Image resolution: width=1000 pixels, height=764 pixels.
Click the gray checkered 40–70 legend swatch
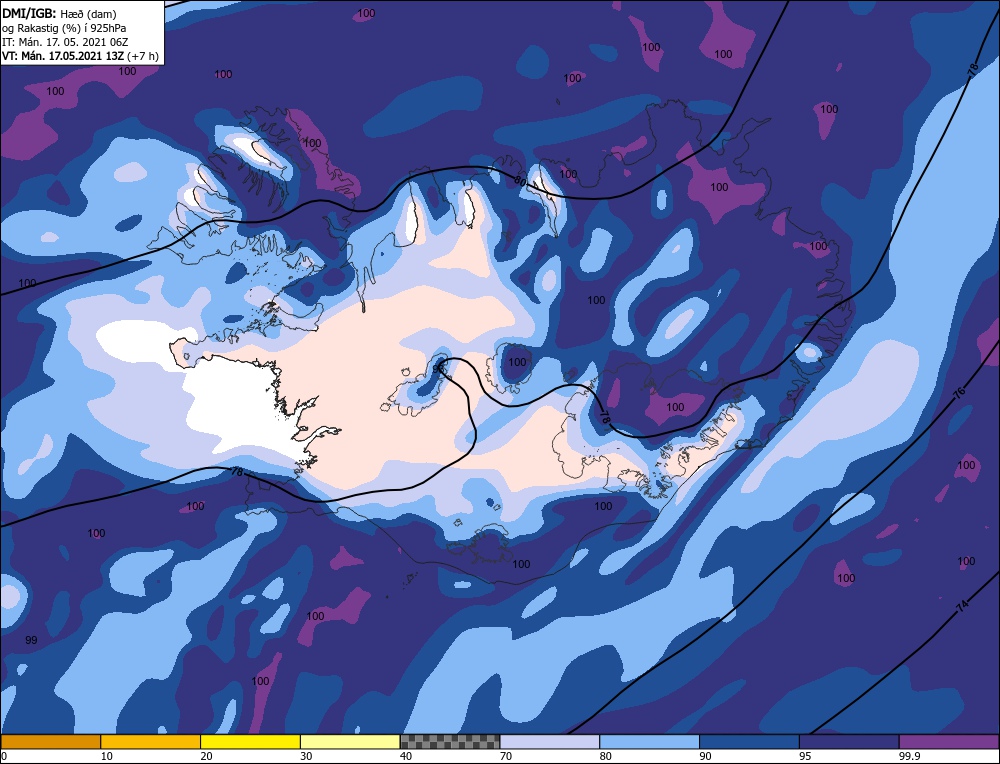coord(450,741)
